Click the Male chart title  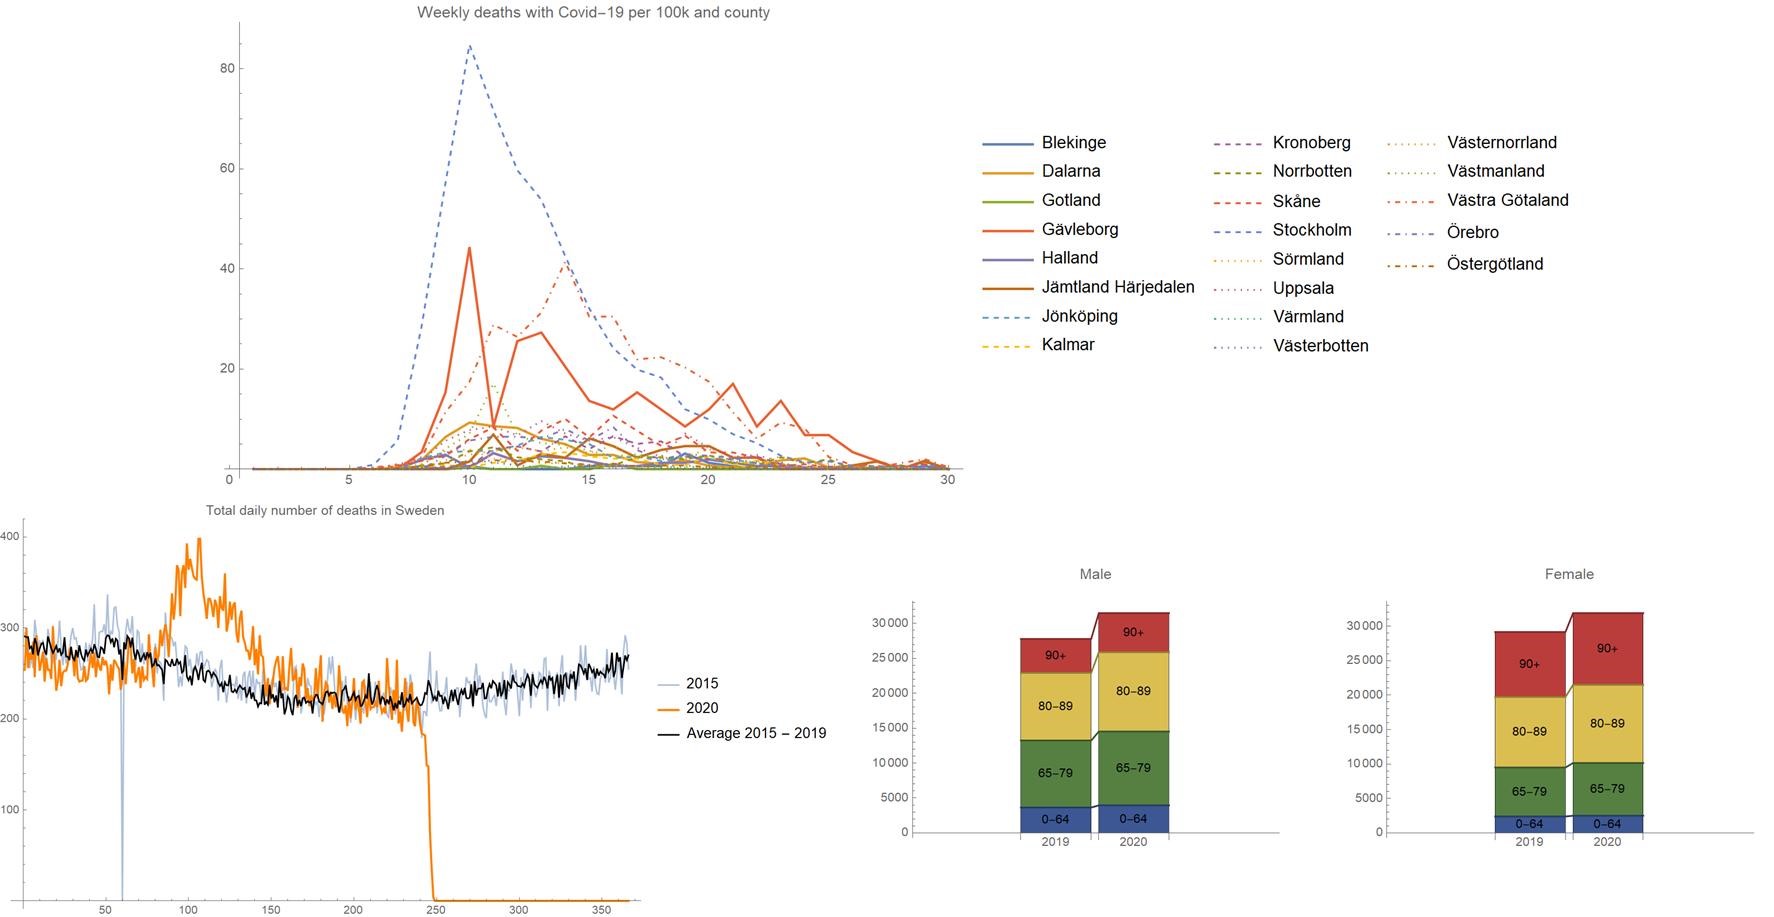1095,574
